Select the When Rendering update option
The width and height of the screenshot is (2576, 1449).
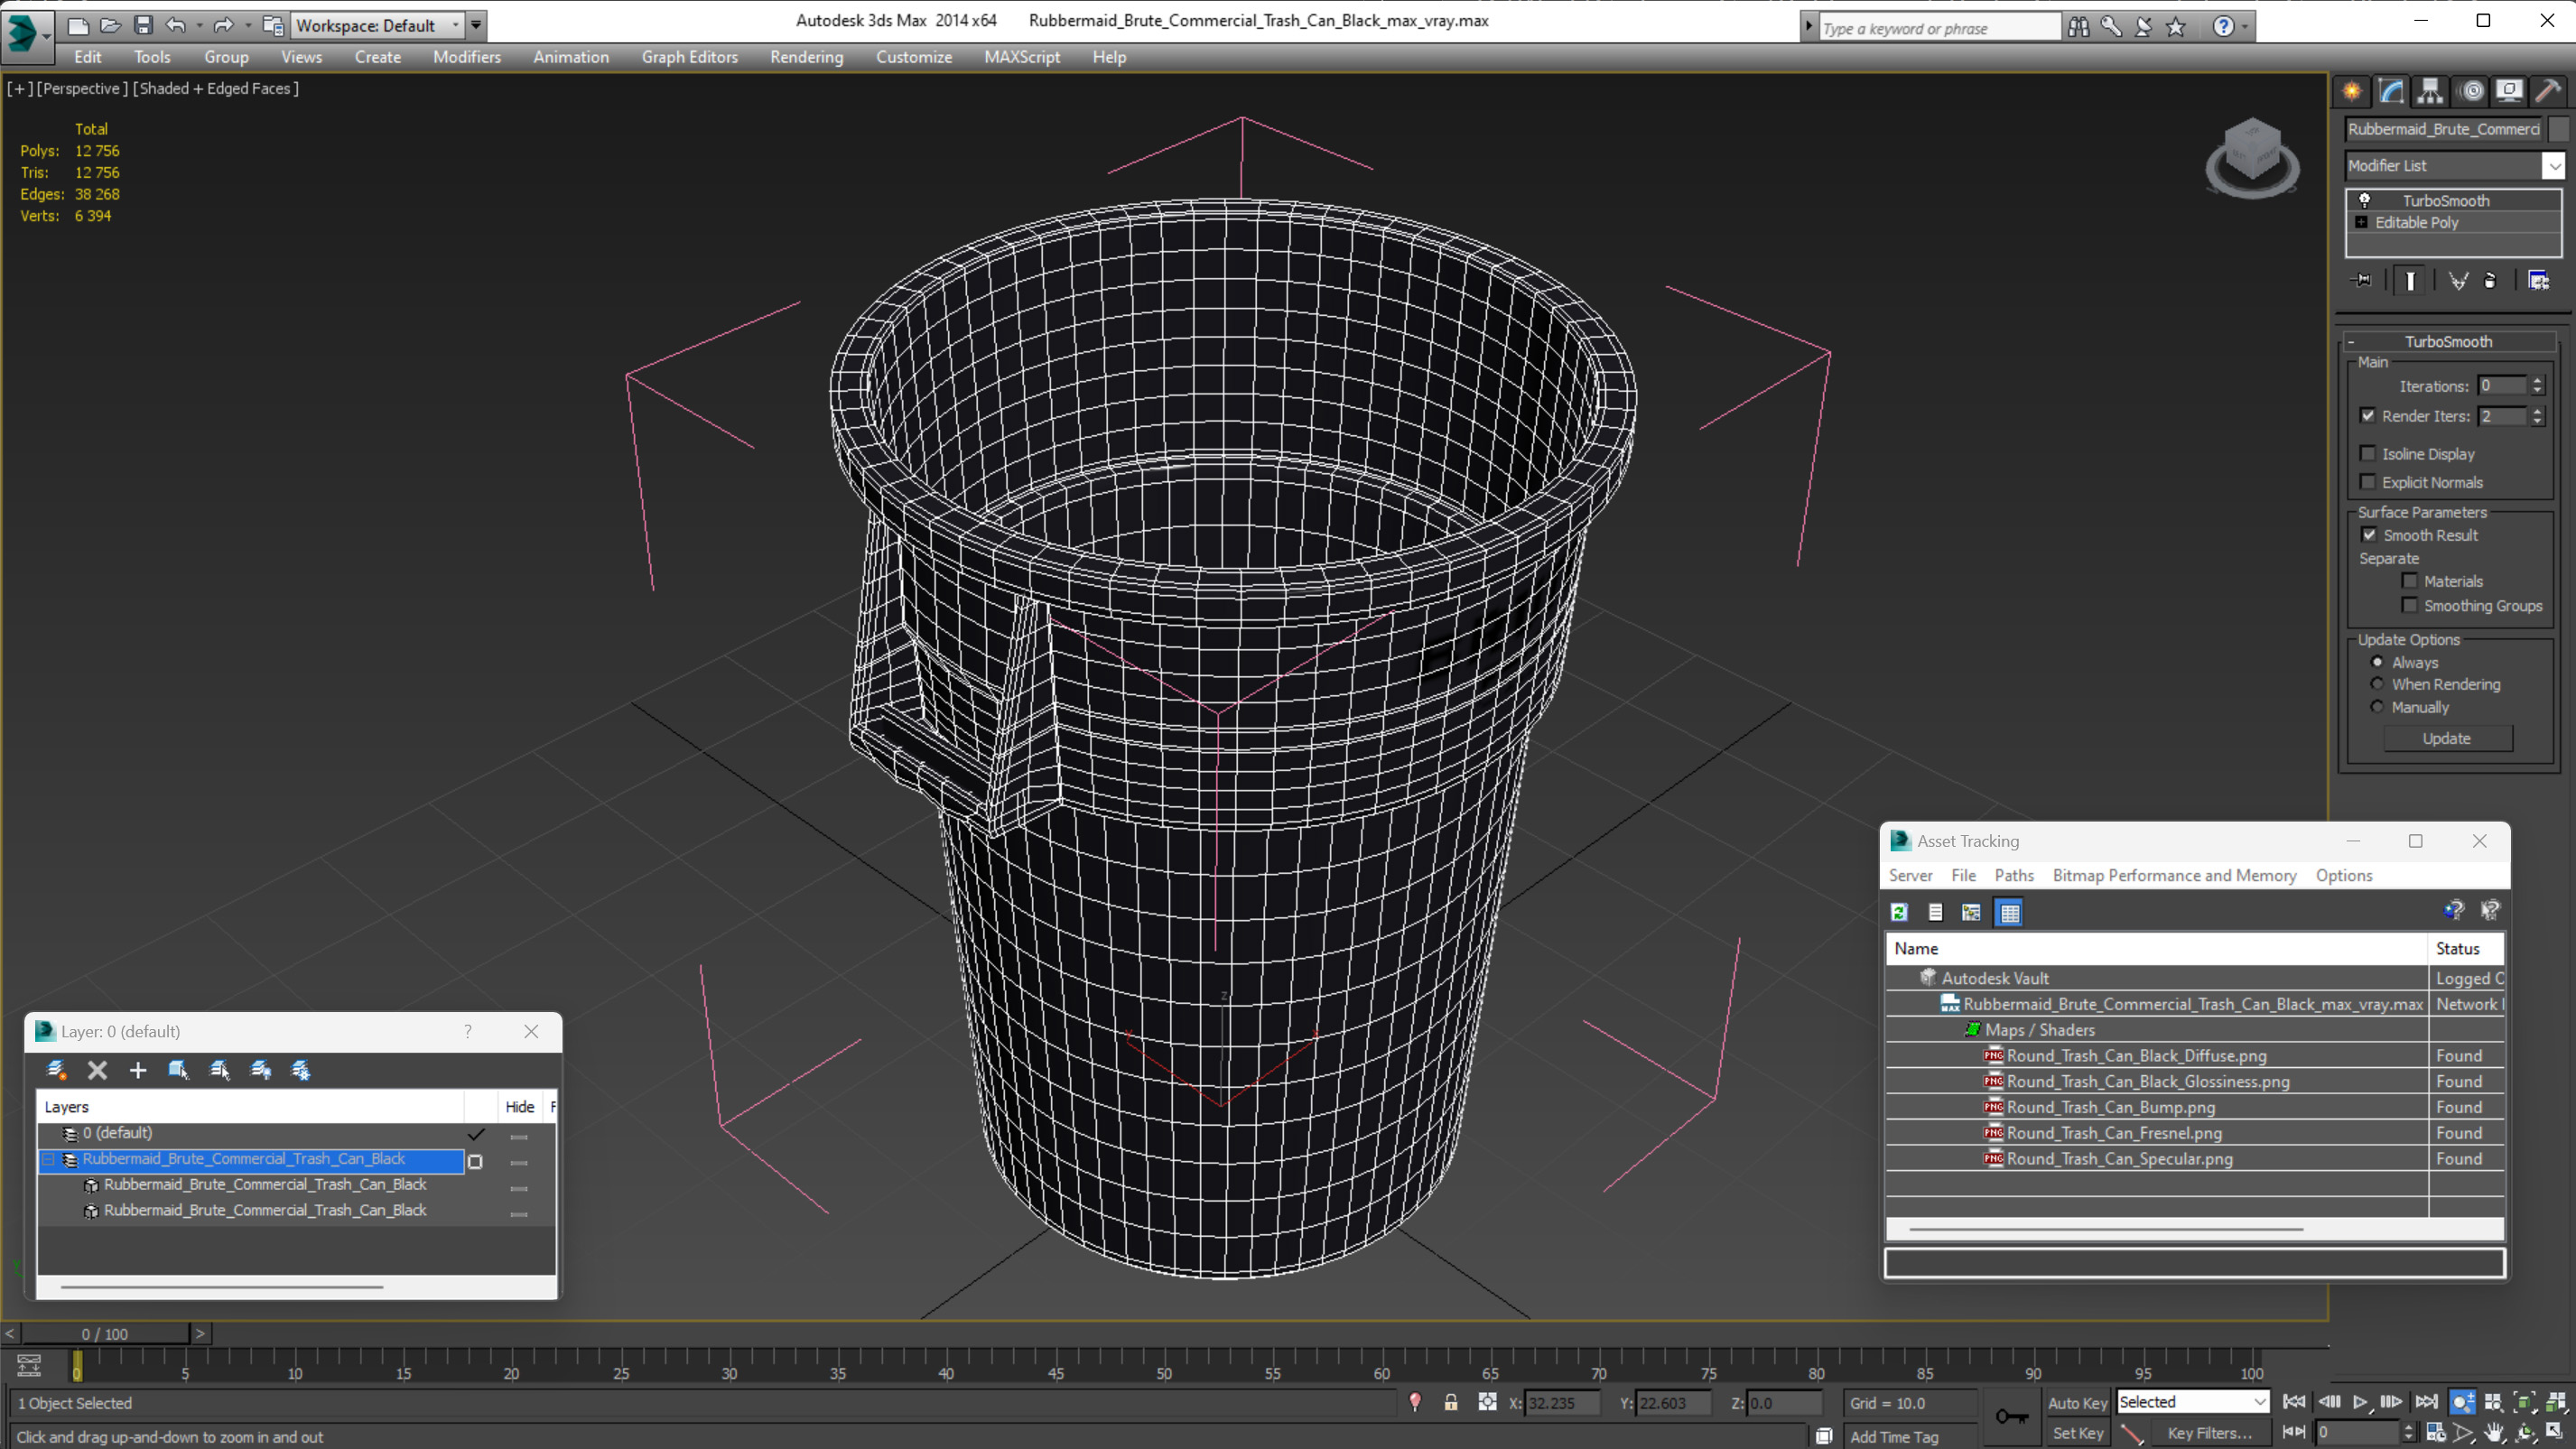click(x=2377, y=684)
